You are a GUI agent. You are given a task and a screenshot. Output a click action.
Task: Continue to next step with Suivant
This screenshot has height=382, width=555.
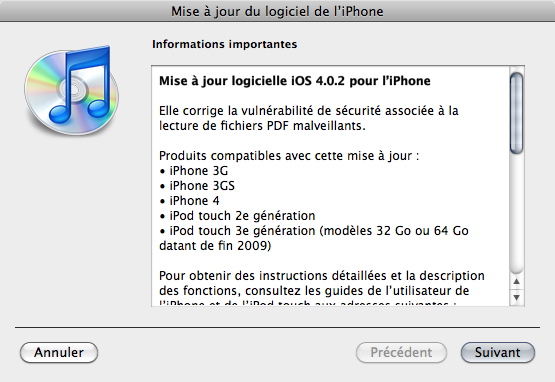click(x=498, y=352)
